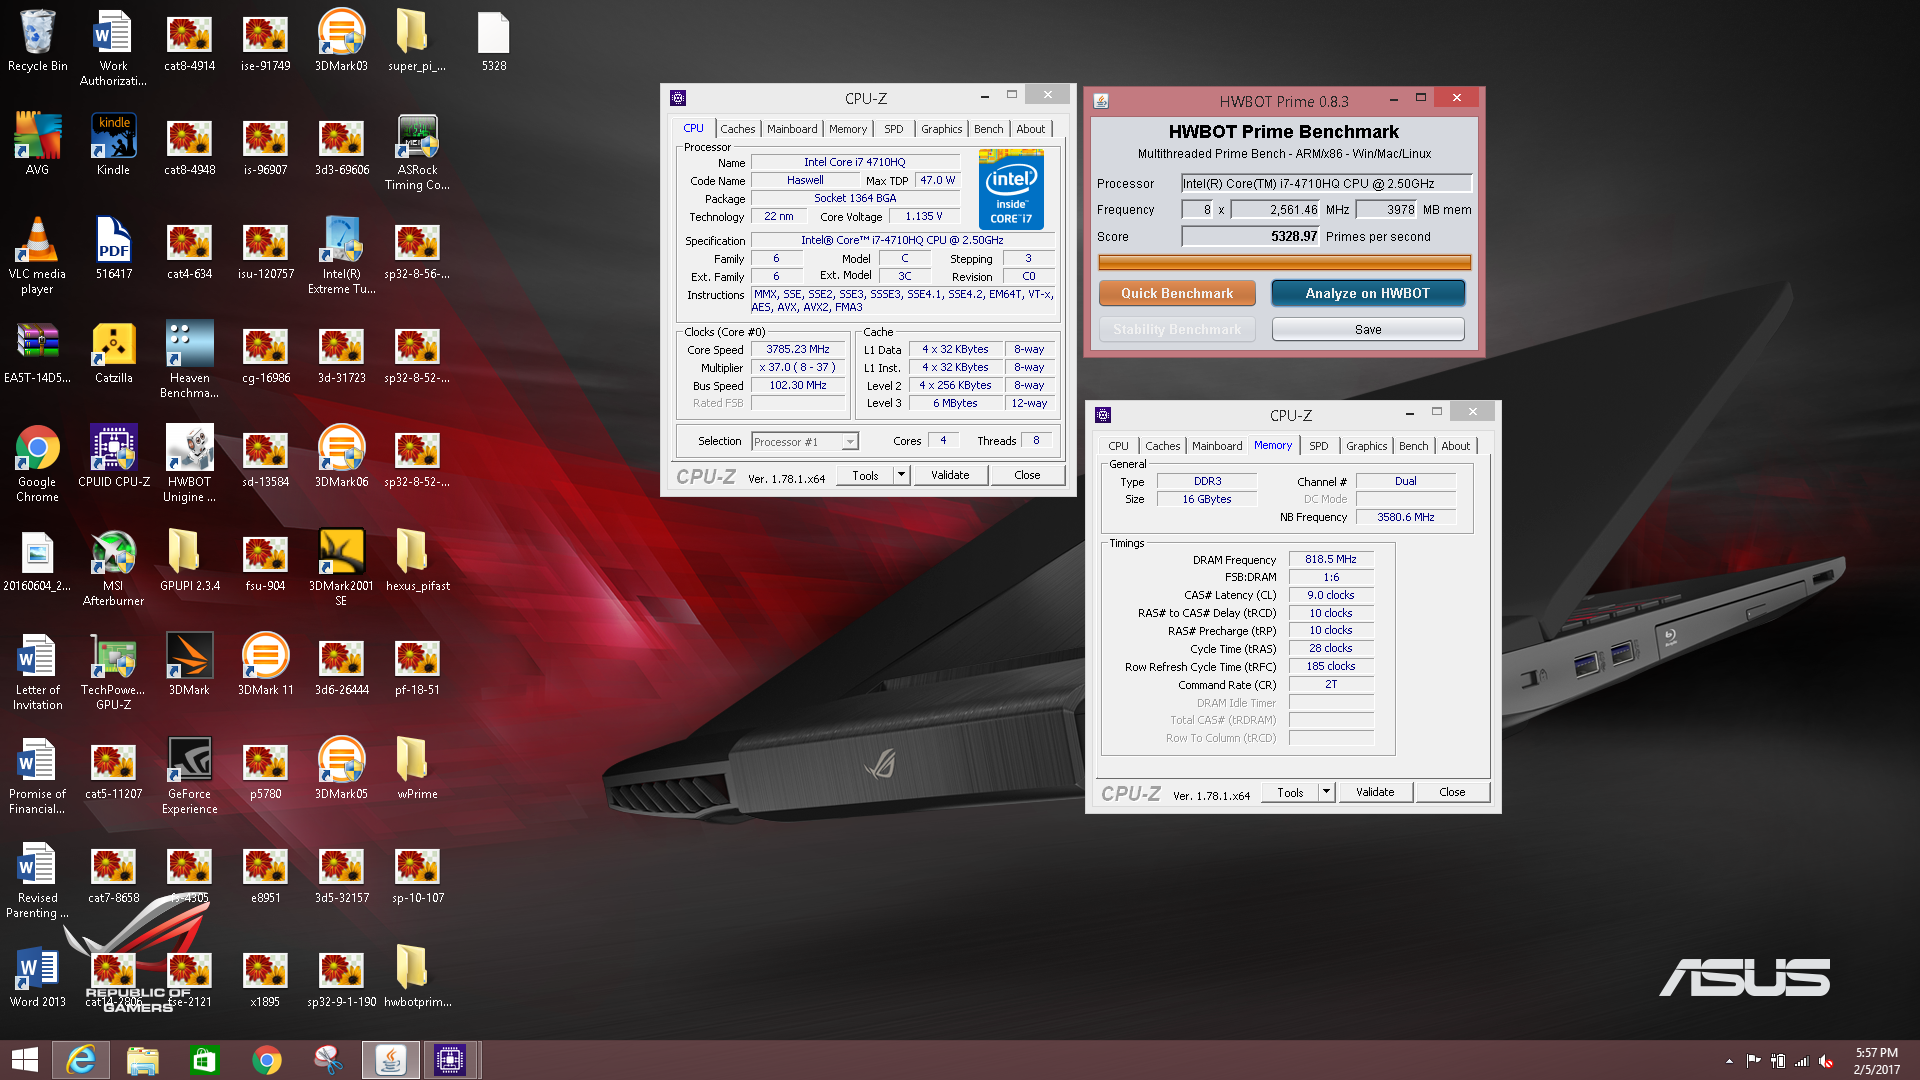Screen dimensions: 1920x1080
Task: Launch GeForce Experience shortcut
Action: (x=190, y=775)
